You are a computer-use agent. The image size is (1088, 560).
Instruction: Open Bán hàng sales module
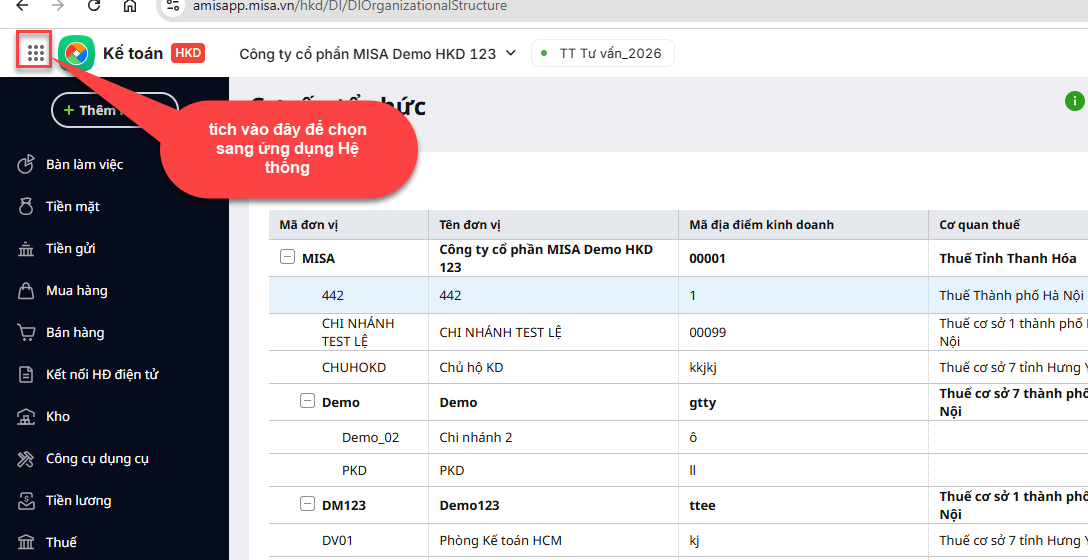(74, 332)
